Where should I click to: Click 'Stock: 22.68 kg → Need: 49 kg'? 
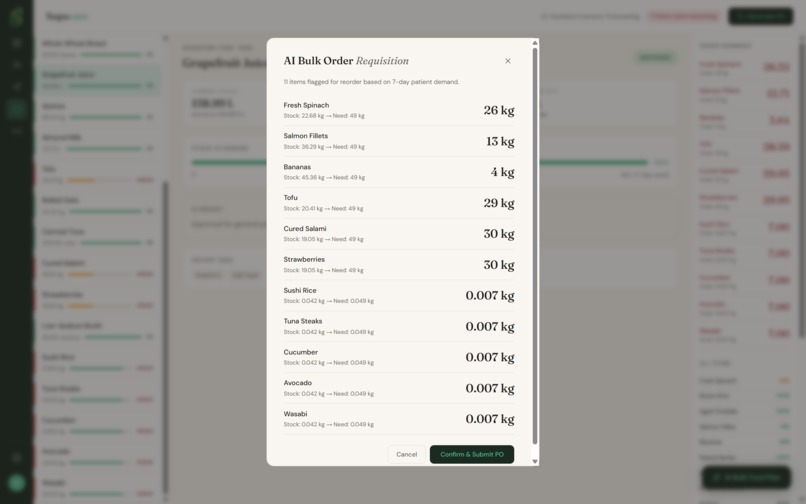(324, 116)
